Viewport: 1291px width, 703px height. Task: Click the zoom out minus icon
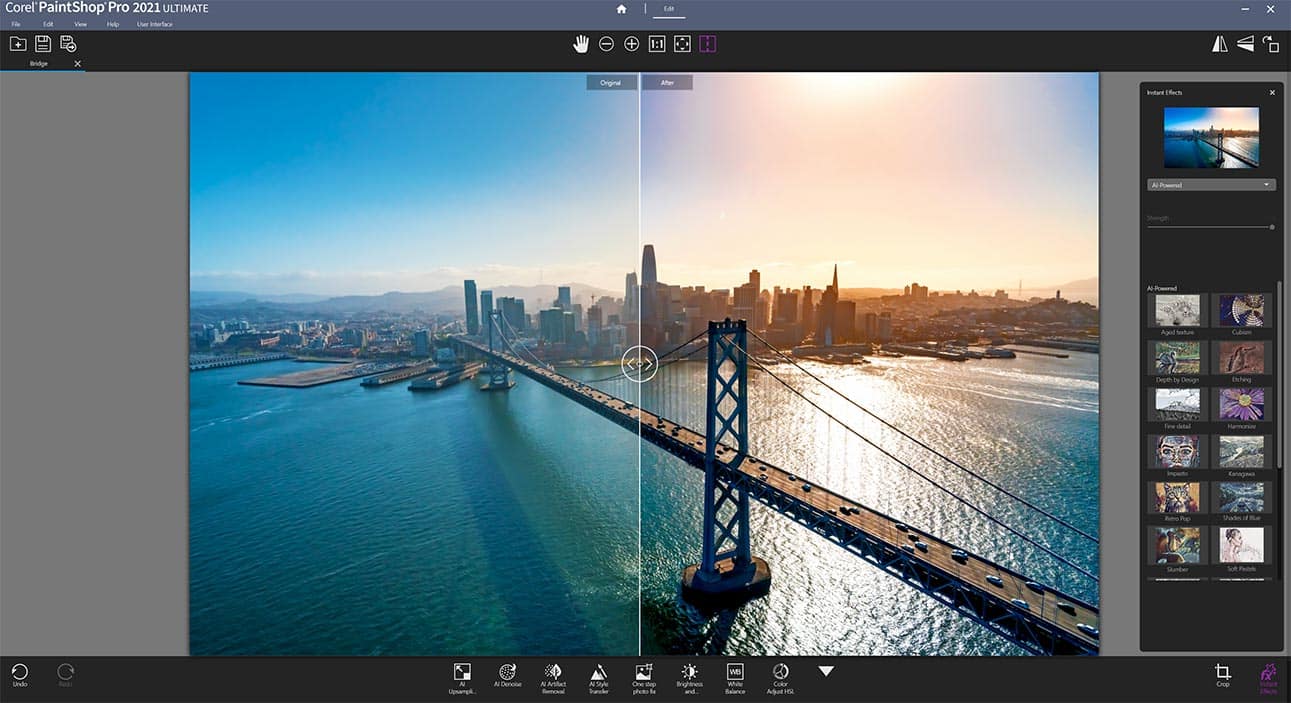click(606, 44)
